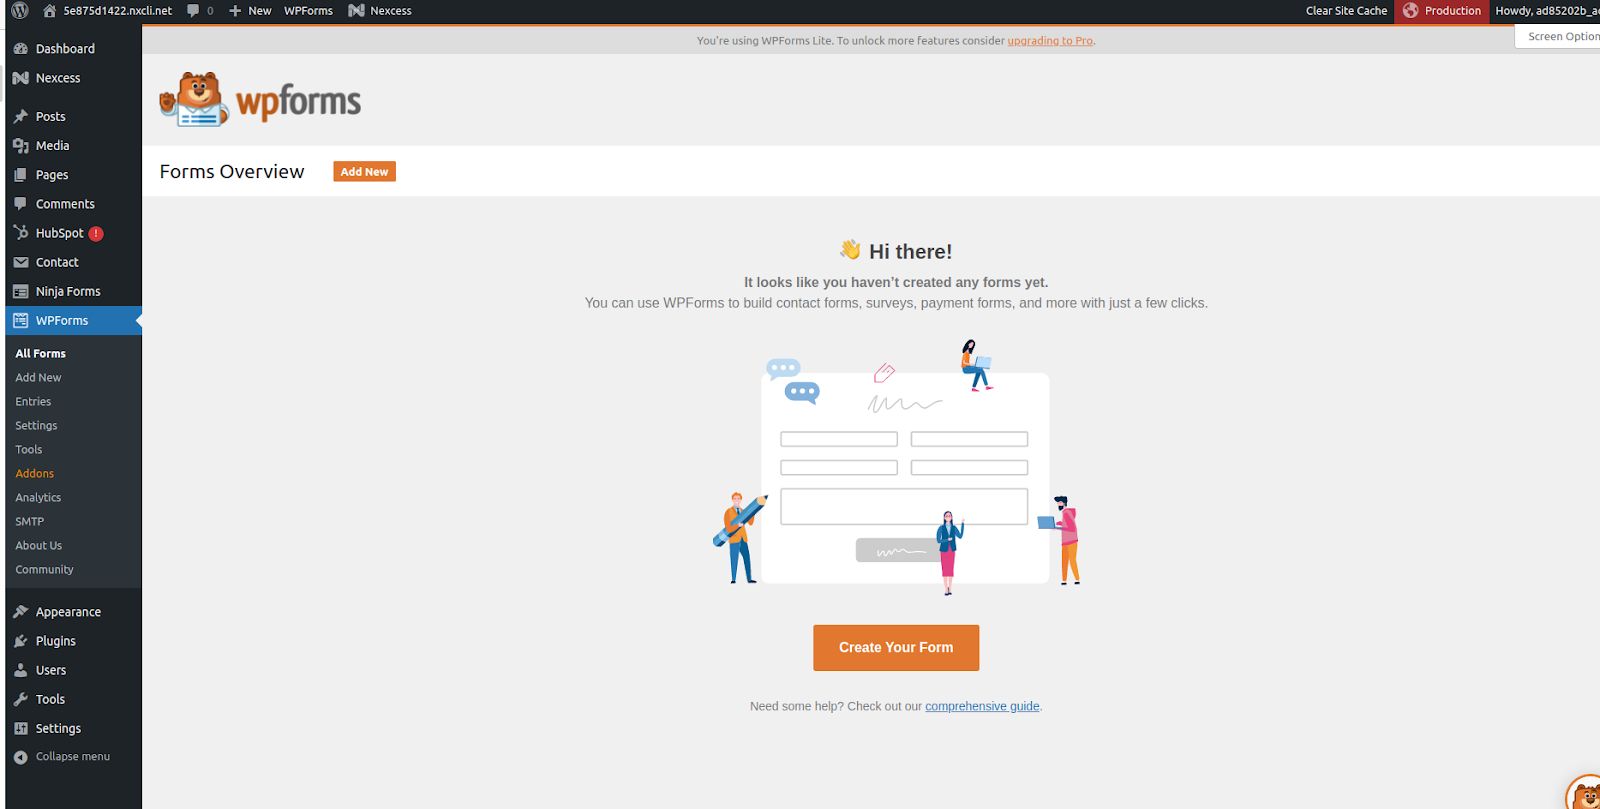The height and width of the screenshot is (809, 1600).
Task: Click the Media icon in sidebar
Action: click(x=21, y=146)
